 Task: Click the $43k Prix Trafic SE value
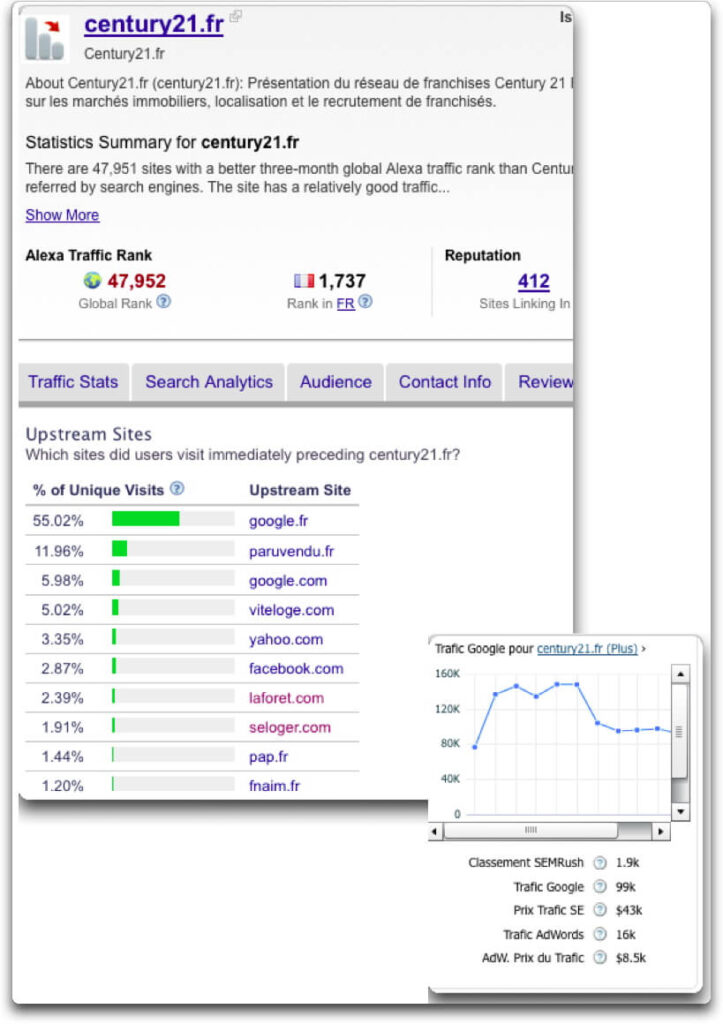[x=628, y=910]
